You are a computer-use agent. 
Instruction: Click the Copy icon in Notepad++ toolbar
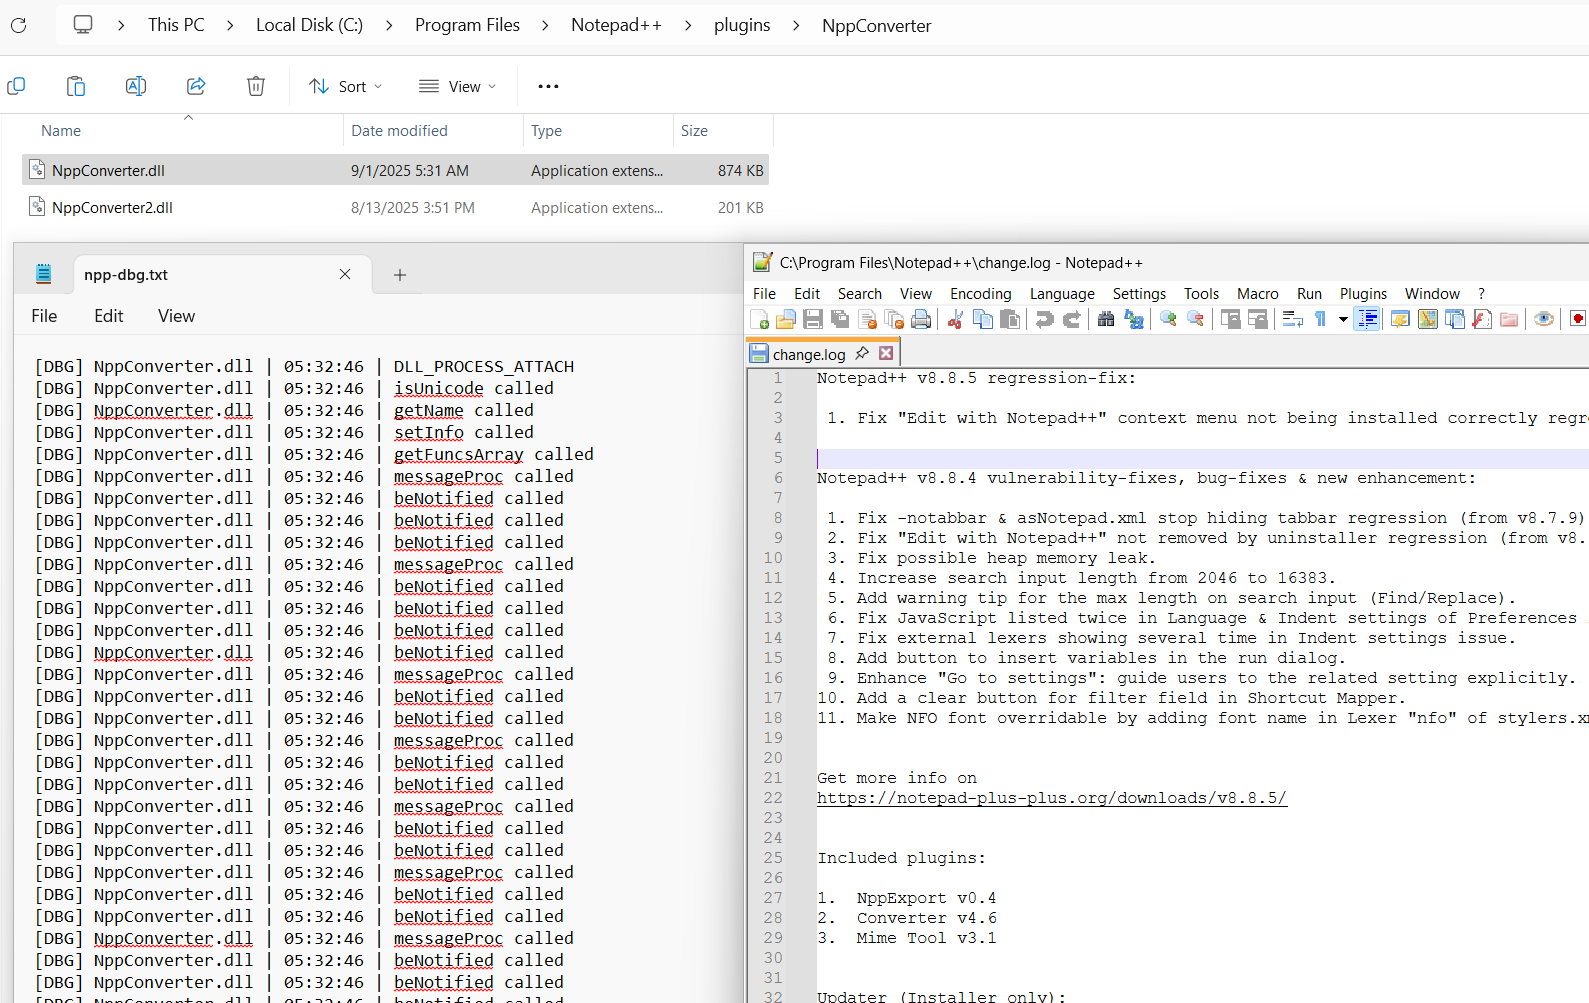tap(983, 319)
